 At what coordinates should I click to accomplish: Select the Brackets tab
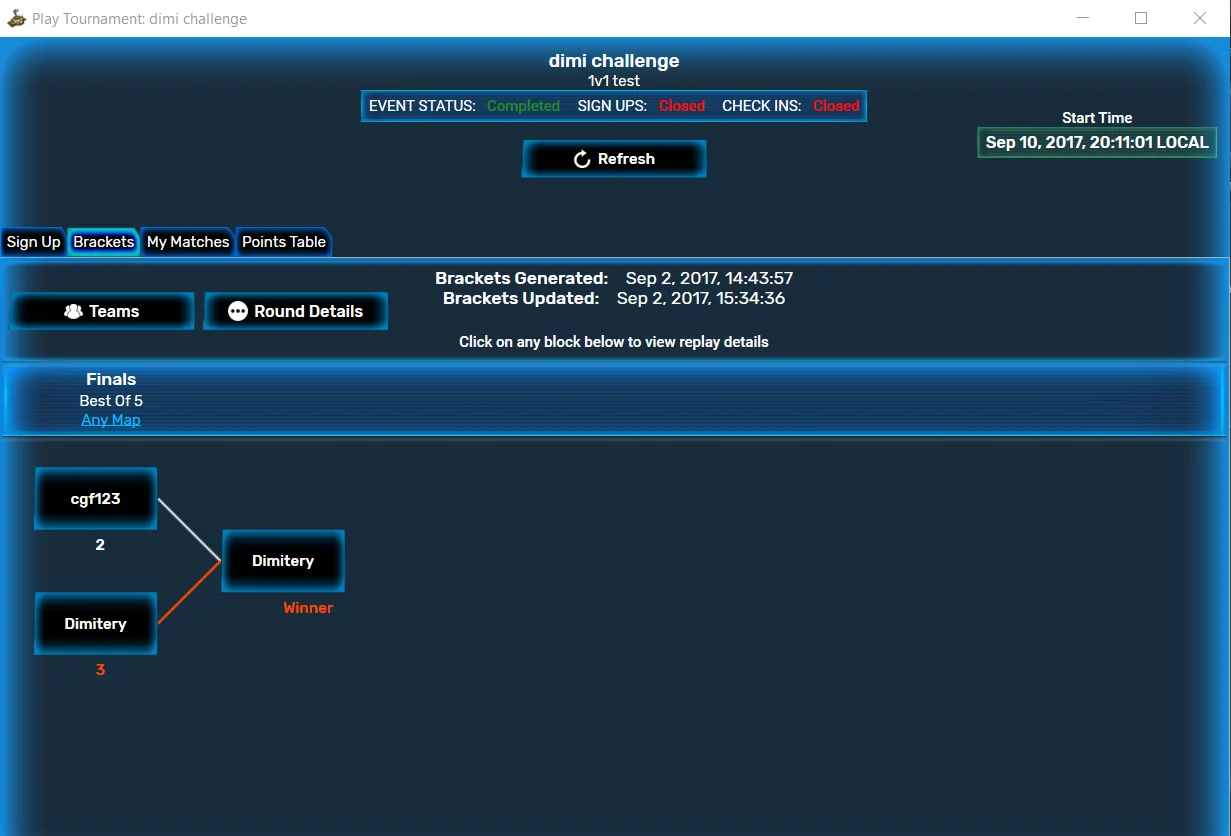pyautogui.click(x=104, y=242)
